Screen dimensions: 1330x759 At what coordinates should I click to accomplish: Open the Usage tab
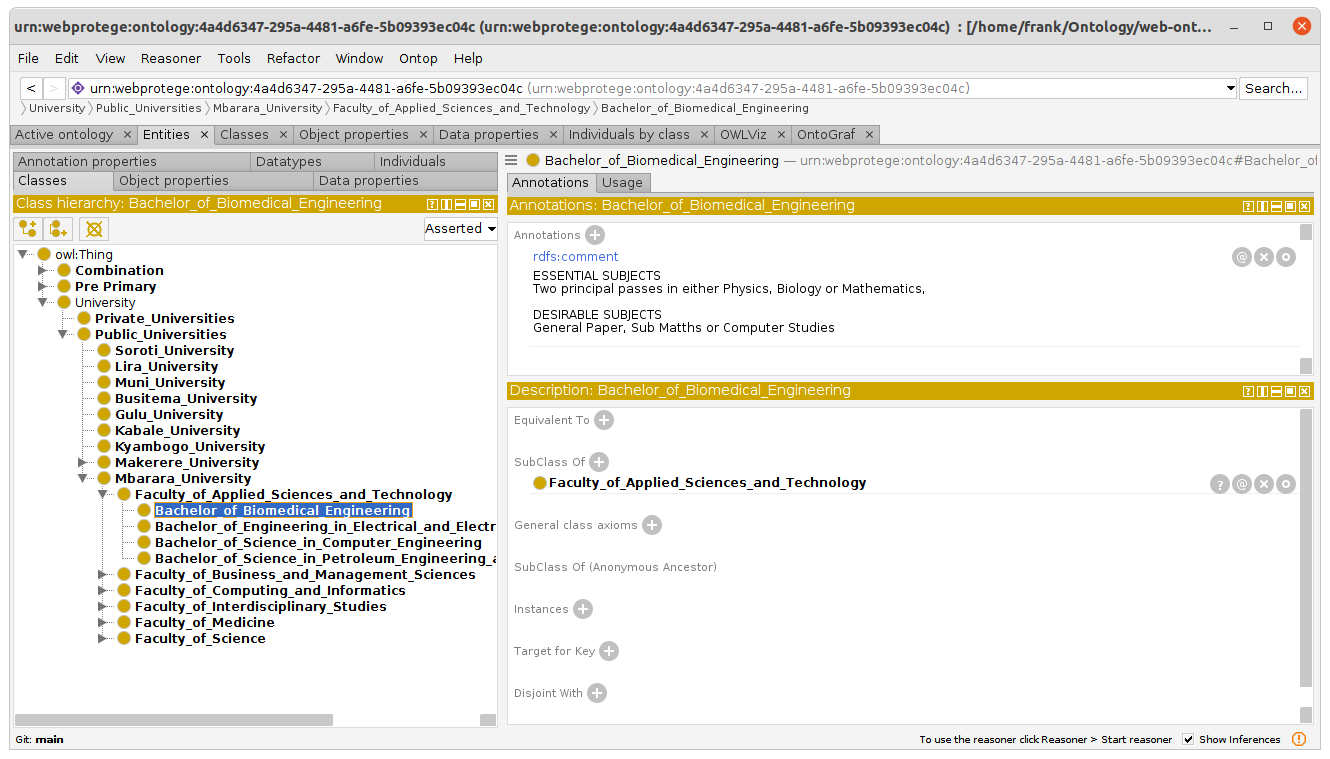622,182
